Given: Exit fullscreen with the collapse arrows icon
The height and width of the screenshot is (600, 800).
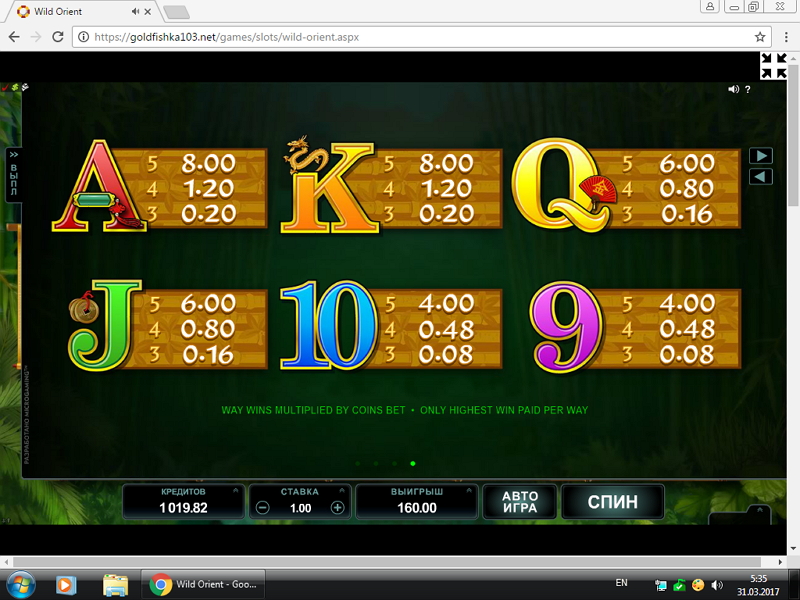Looking at the screenshot, I should [x=773, y=66].
